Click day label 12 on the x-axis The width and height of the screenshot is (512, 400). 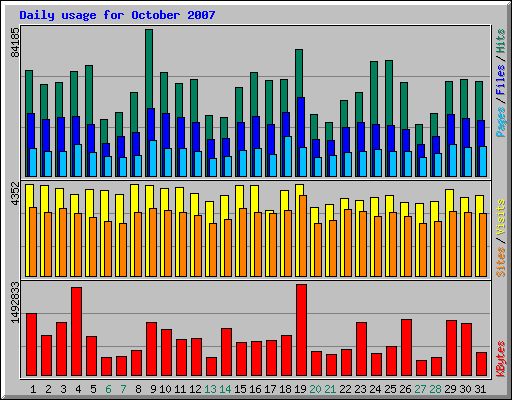[195, 389]
